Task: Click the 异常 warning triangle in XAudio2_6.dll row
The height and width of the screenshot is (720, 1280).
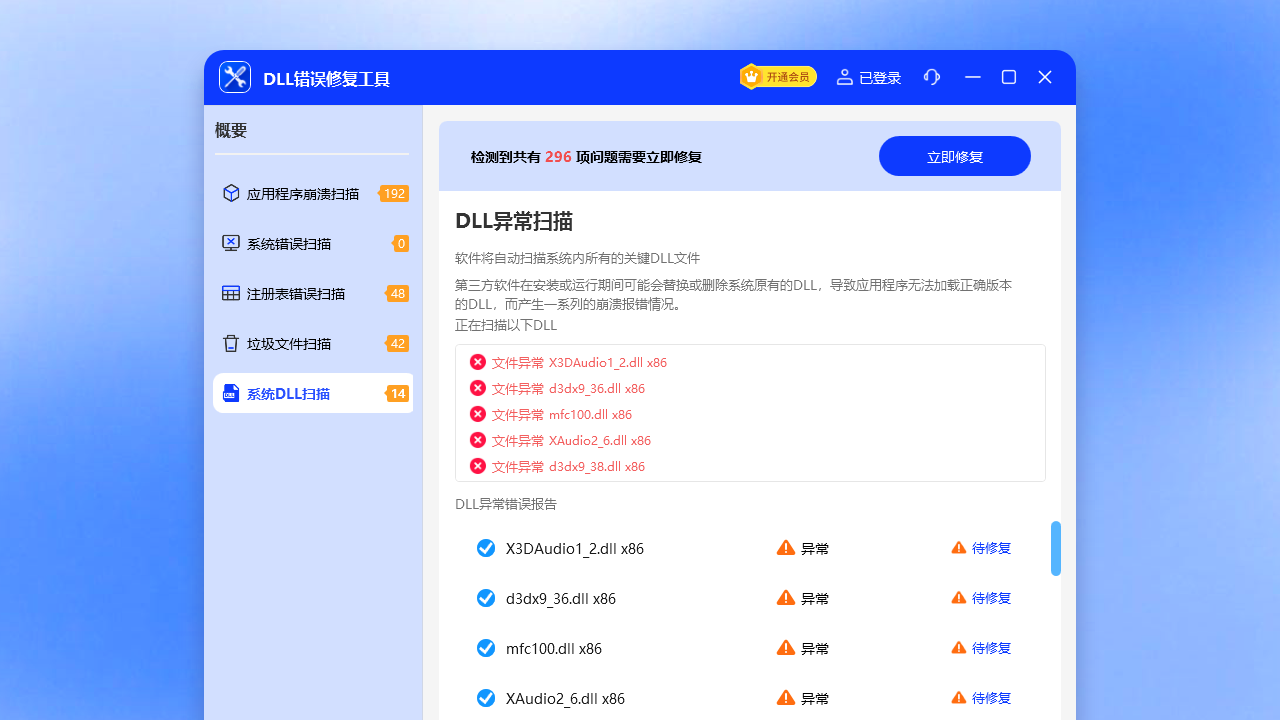Action: pyautogui.click(x=786, y=697)
